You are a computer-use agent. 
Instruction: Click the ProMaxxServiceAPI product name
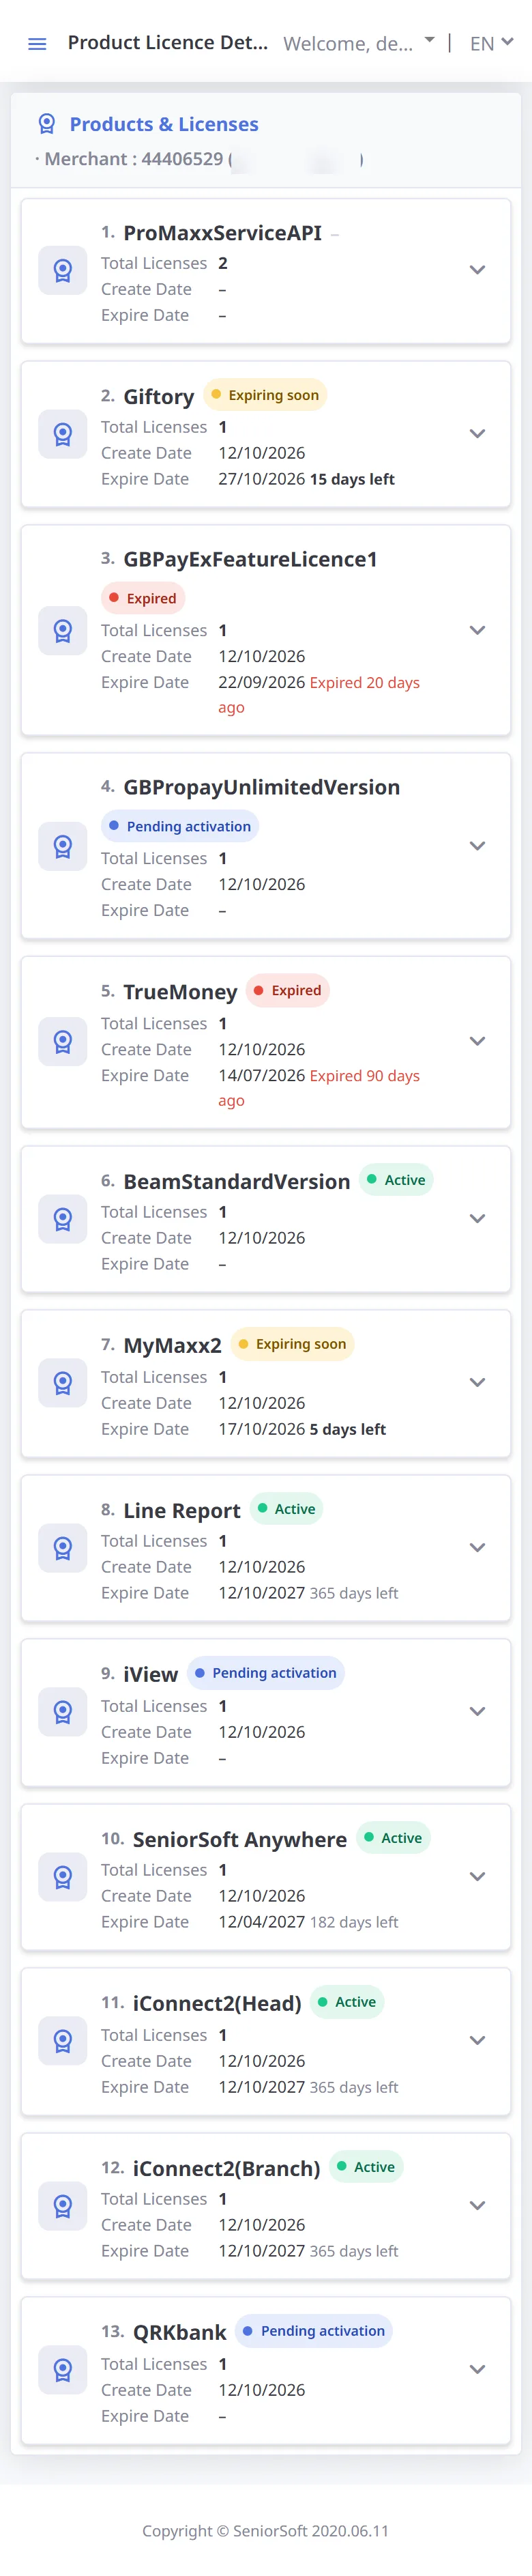pyautogui.click(x=222, y=233)
